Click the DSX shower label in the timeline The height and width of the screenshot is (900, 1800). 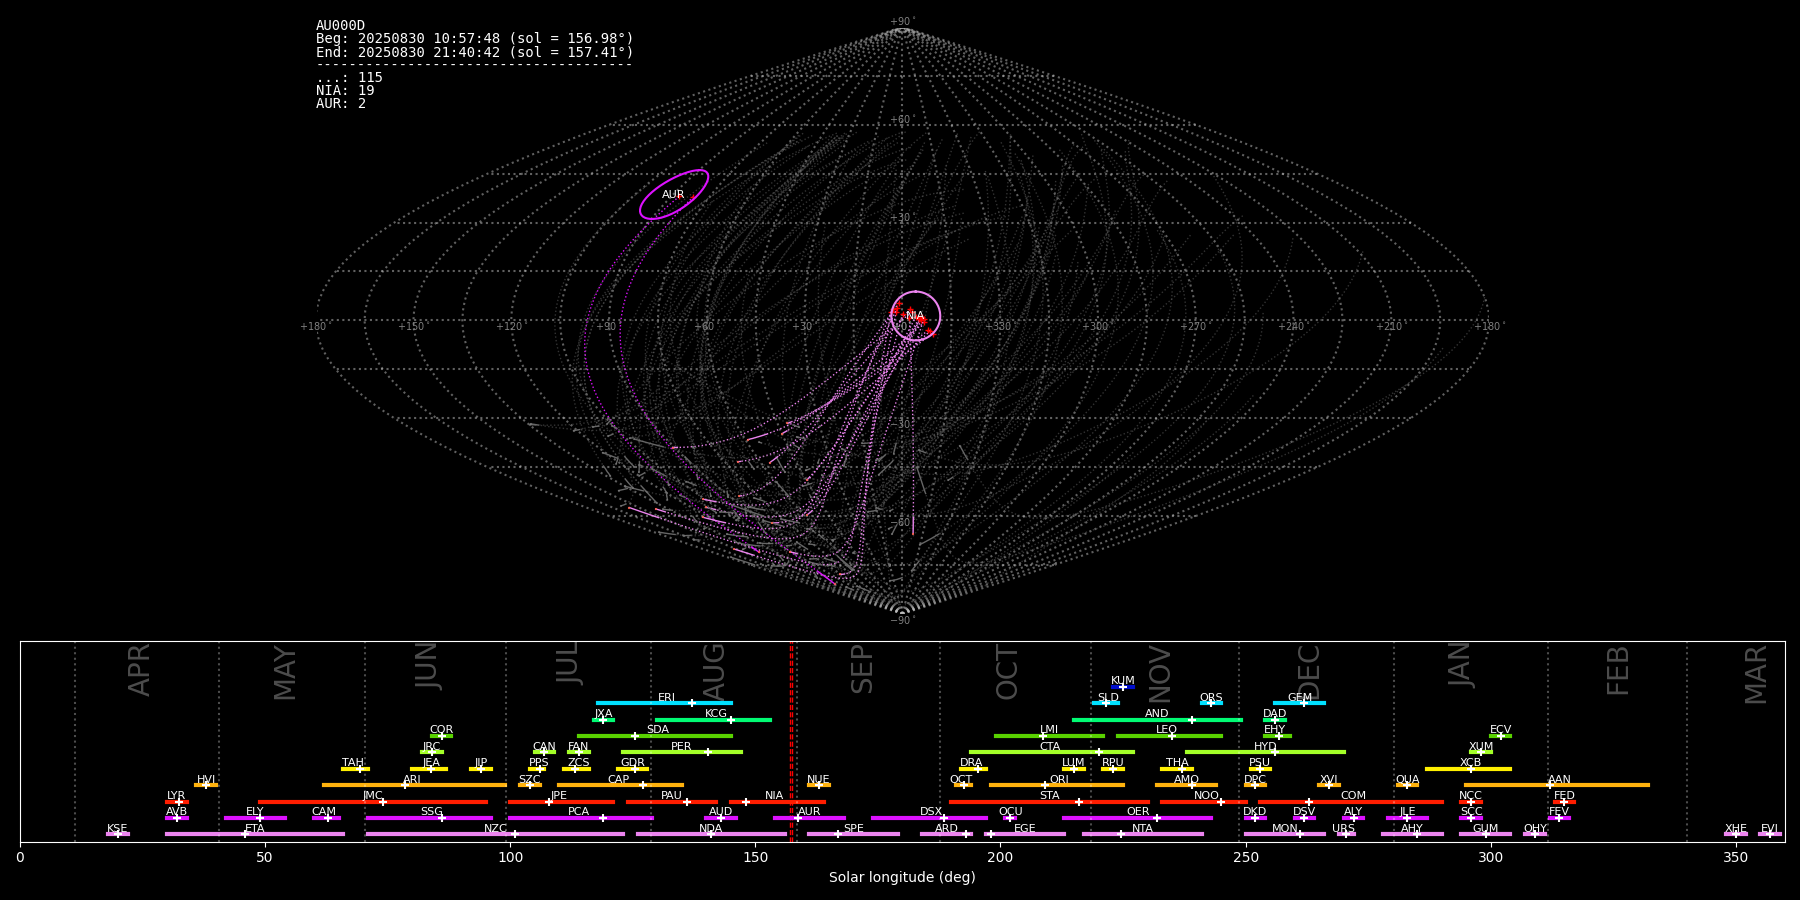(931, 812)
